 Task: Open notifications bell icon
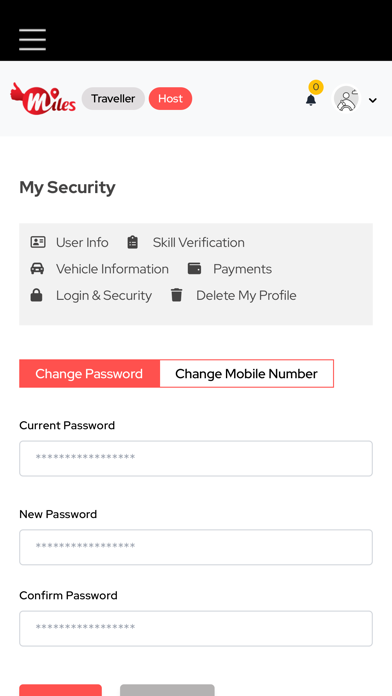click(x=311, y=100)
